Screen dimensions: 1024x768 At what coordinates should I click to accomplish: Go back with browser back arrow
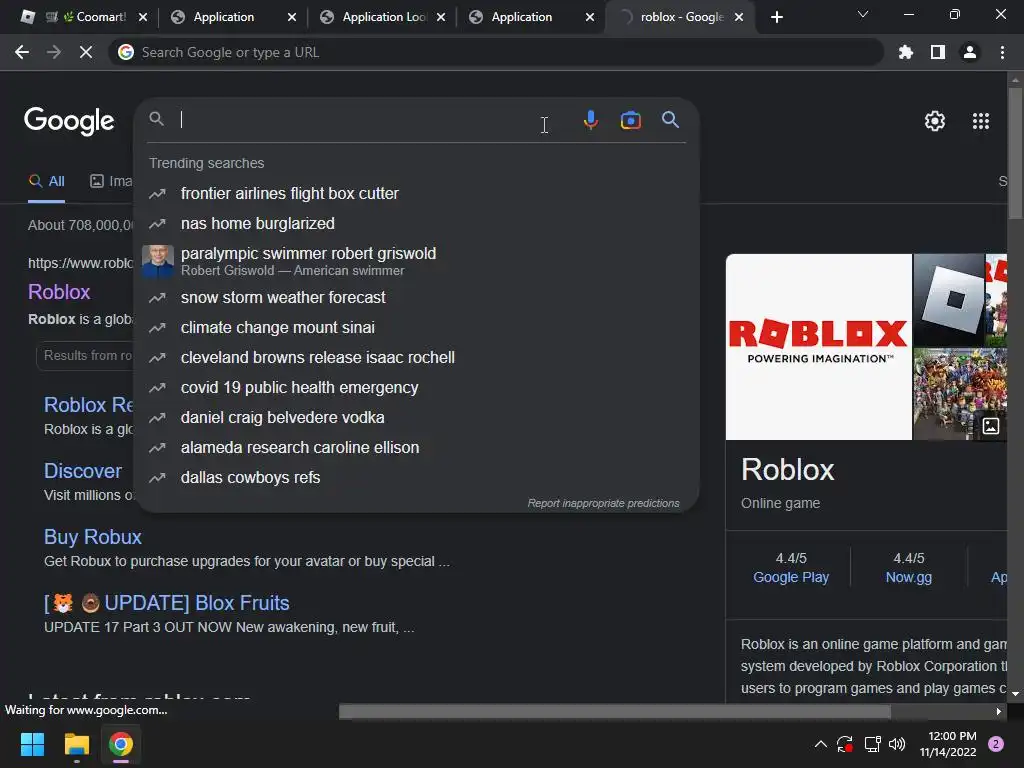click(22, 52)
